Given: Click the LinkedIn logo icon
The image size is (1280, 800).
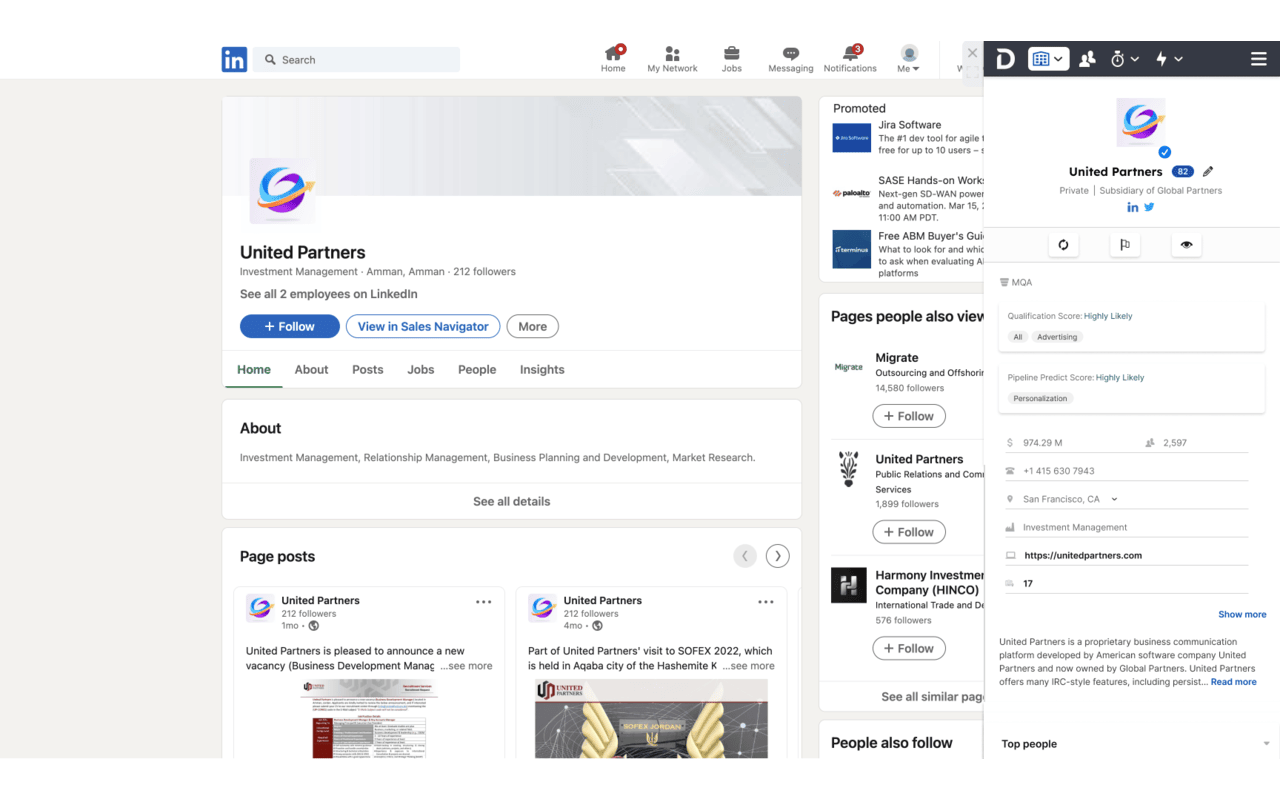Looking at the screenshot, I should [234, 59].
